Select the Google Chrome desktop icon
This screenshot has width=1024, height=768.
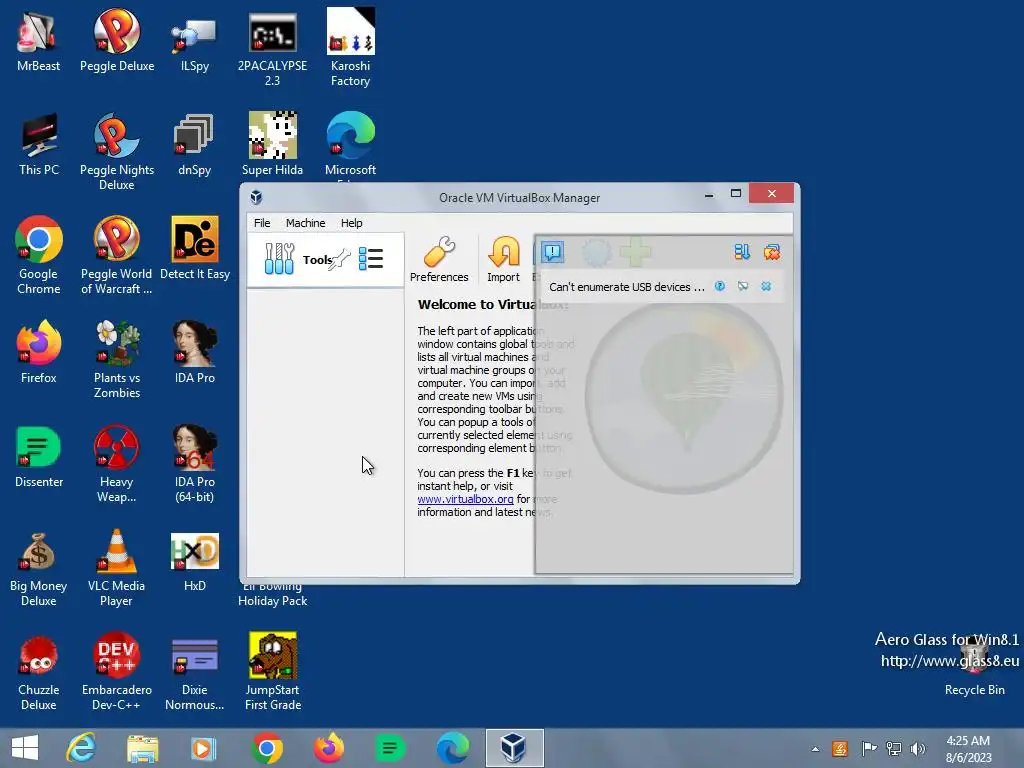(x=39, y=255)
